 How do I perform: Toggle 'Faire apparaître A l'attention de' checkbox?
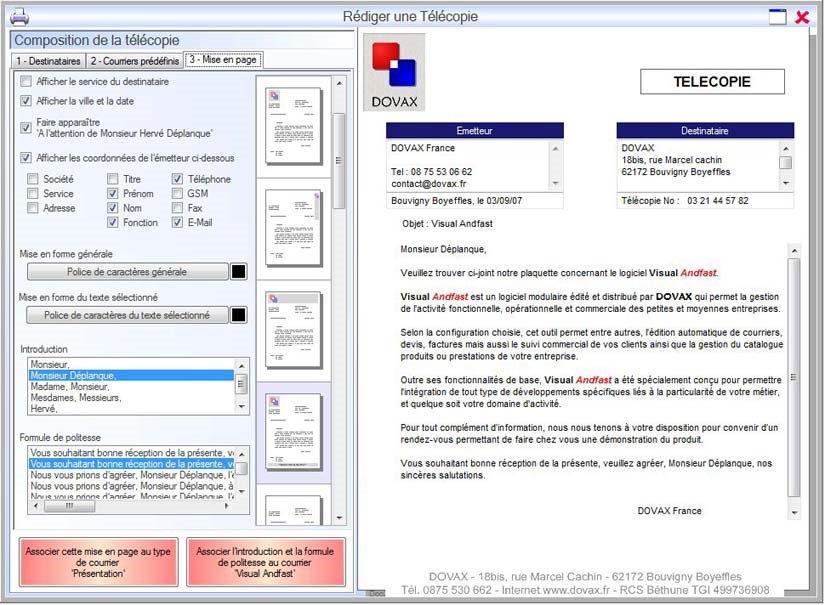tap(25, 128)
